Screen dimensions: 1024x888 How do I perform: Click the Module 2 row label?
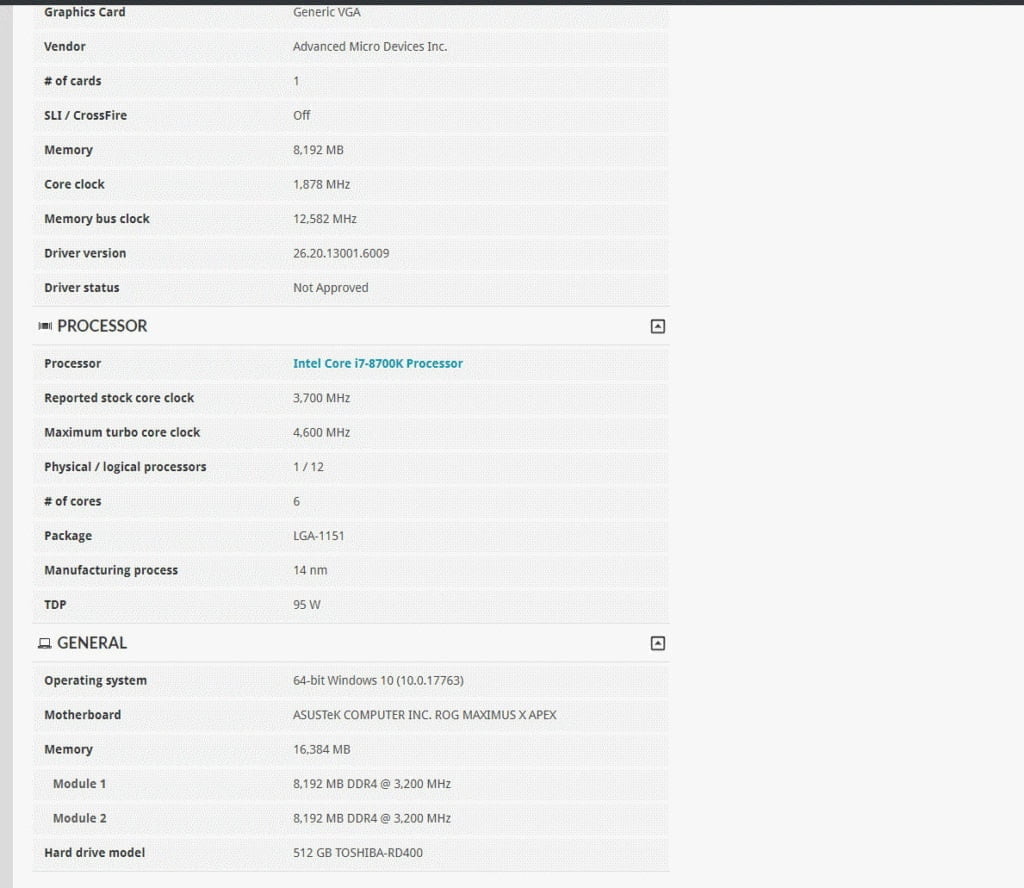[x=79, y=819]
